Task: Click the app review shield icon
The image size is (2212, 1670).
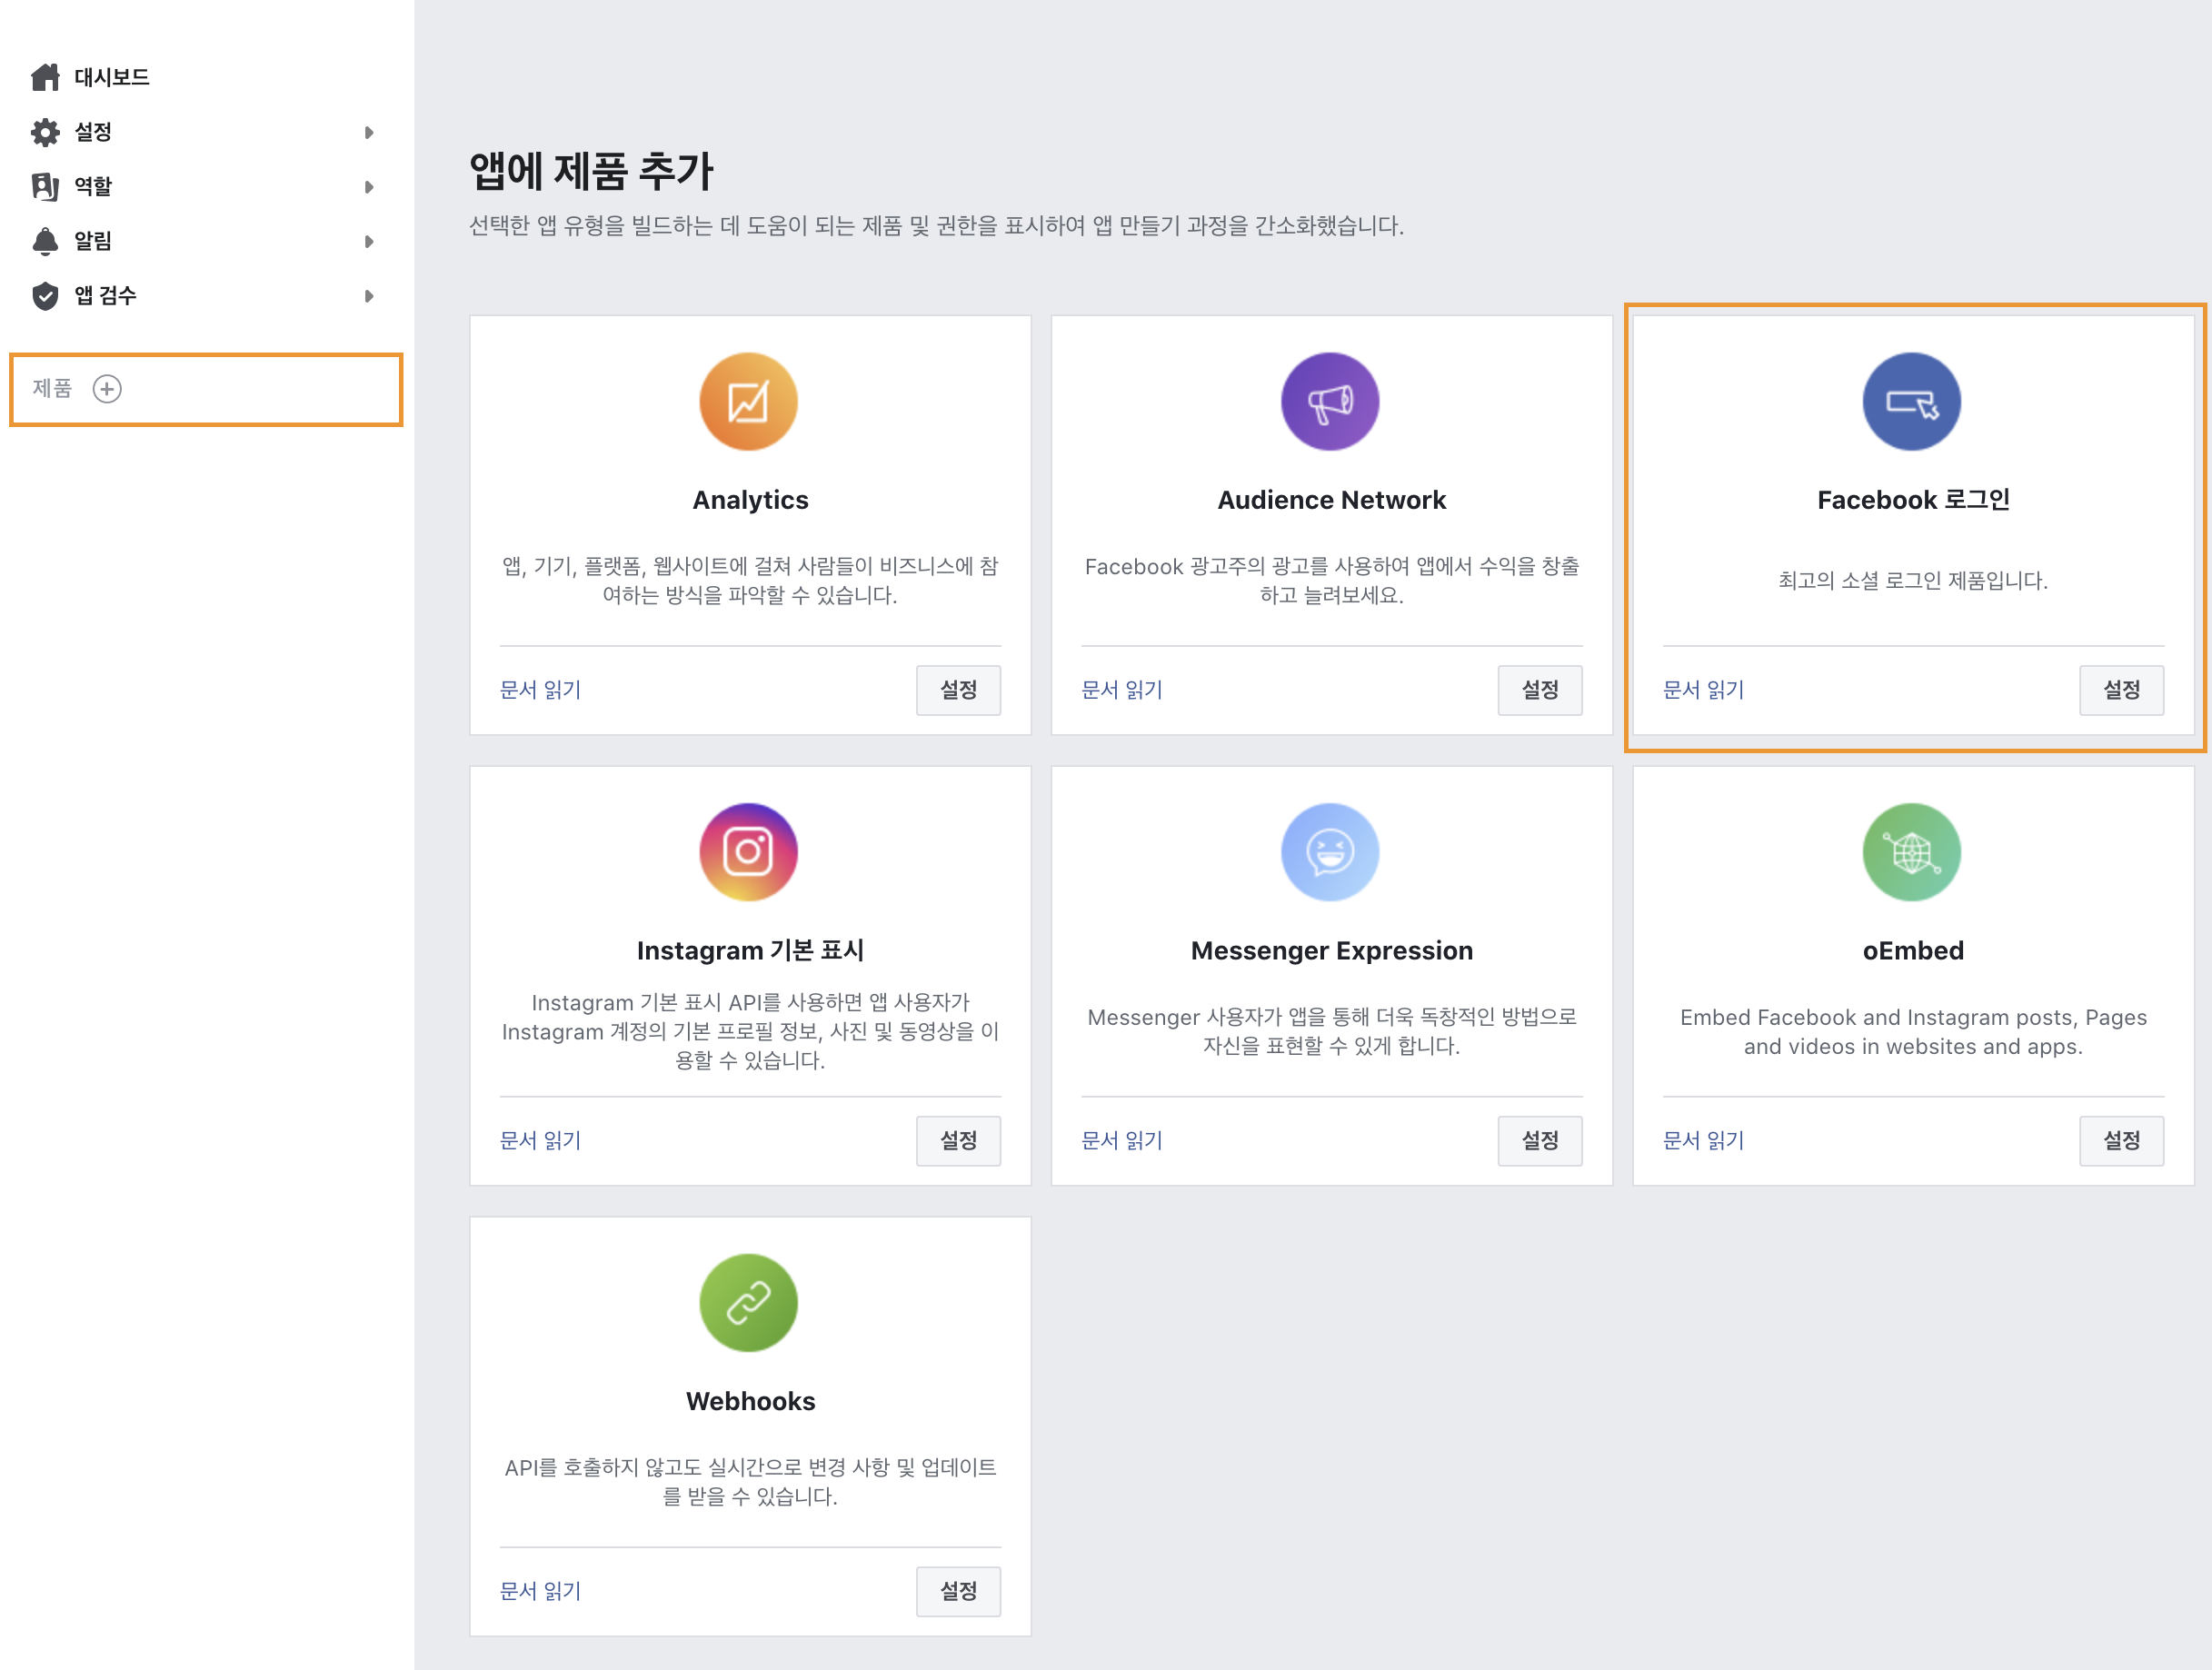Action: [45, 296]
